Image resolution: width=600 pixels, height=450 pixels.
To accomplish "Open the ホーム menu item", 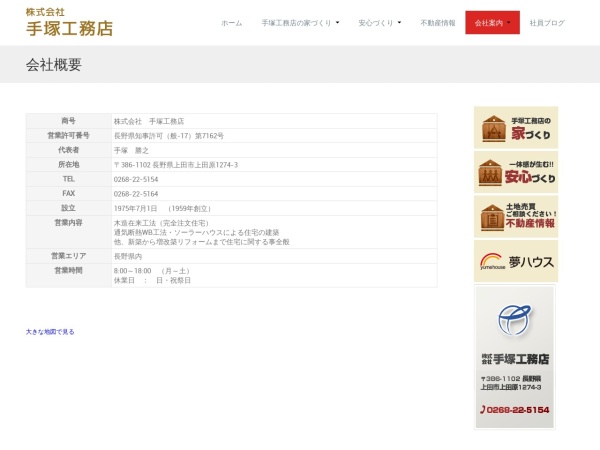I will (x=232, y=23).
